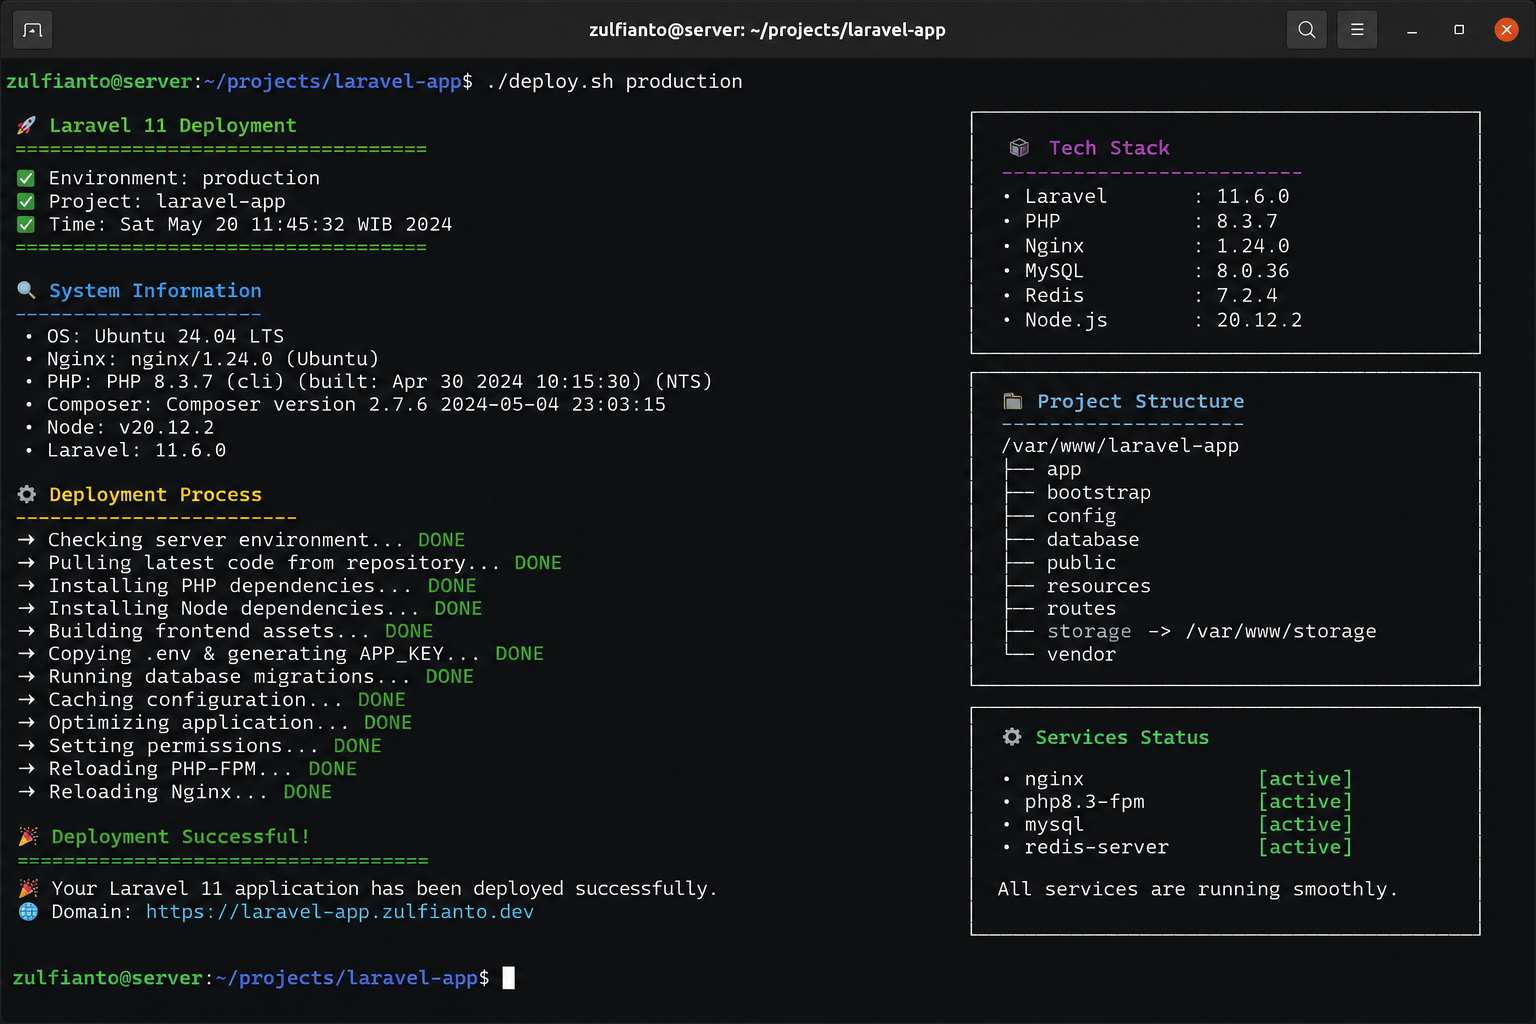Click DONE after 'Reloading Nginx...'
Image resolution: width=1536 pixels, height=1024 pixels.
tap(307, 791)
